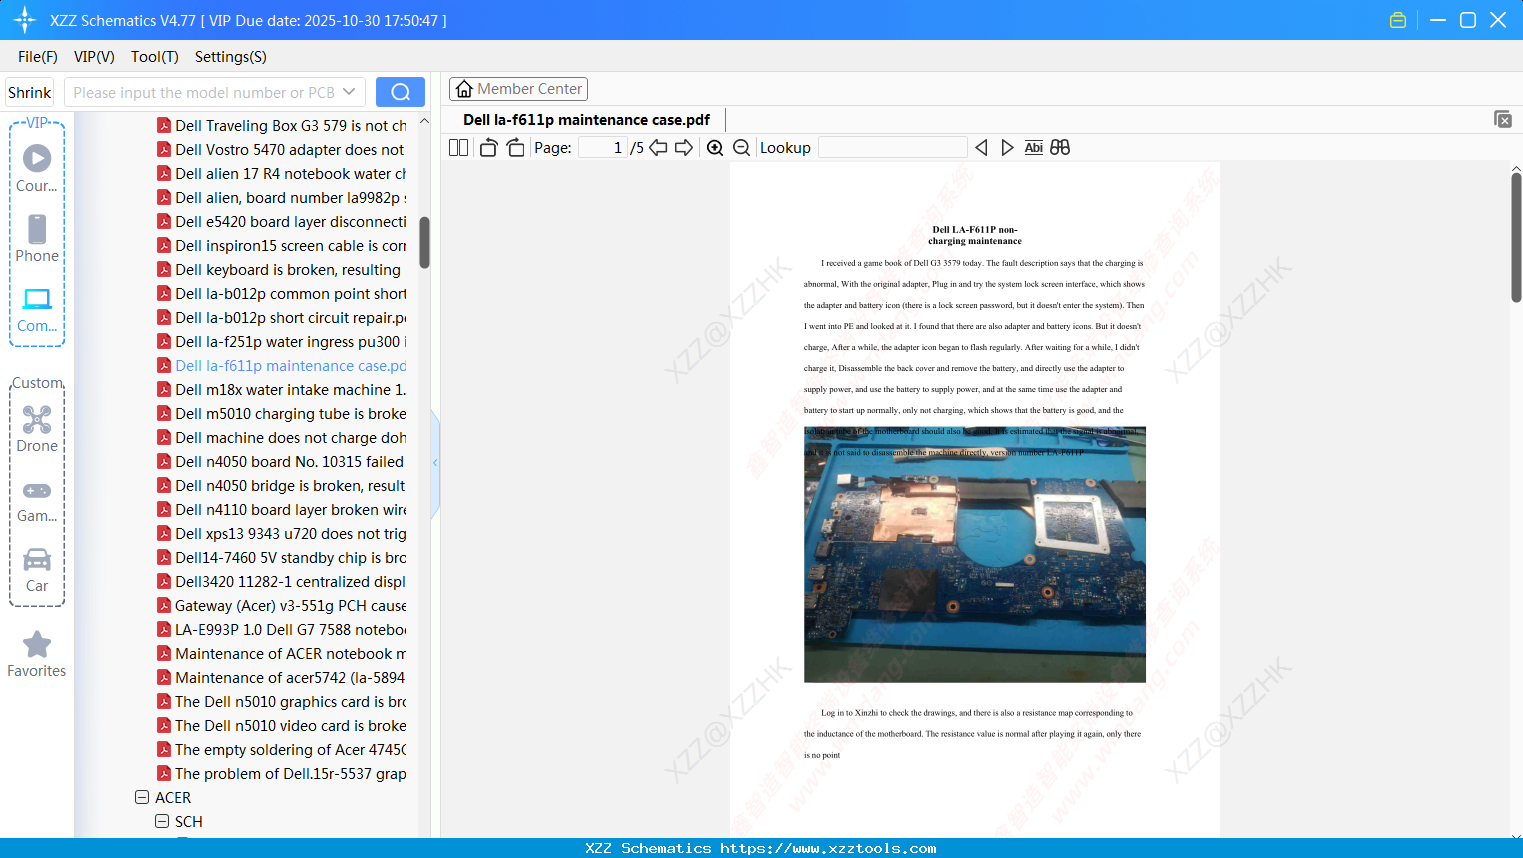Click the detach window icon at top right of viewer
Viewport: 1523px width, 858px height.
click(x=1502, y=119)
